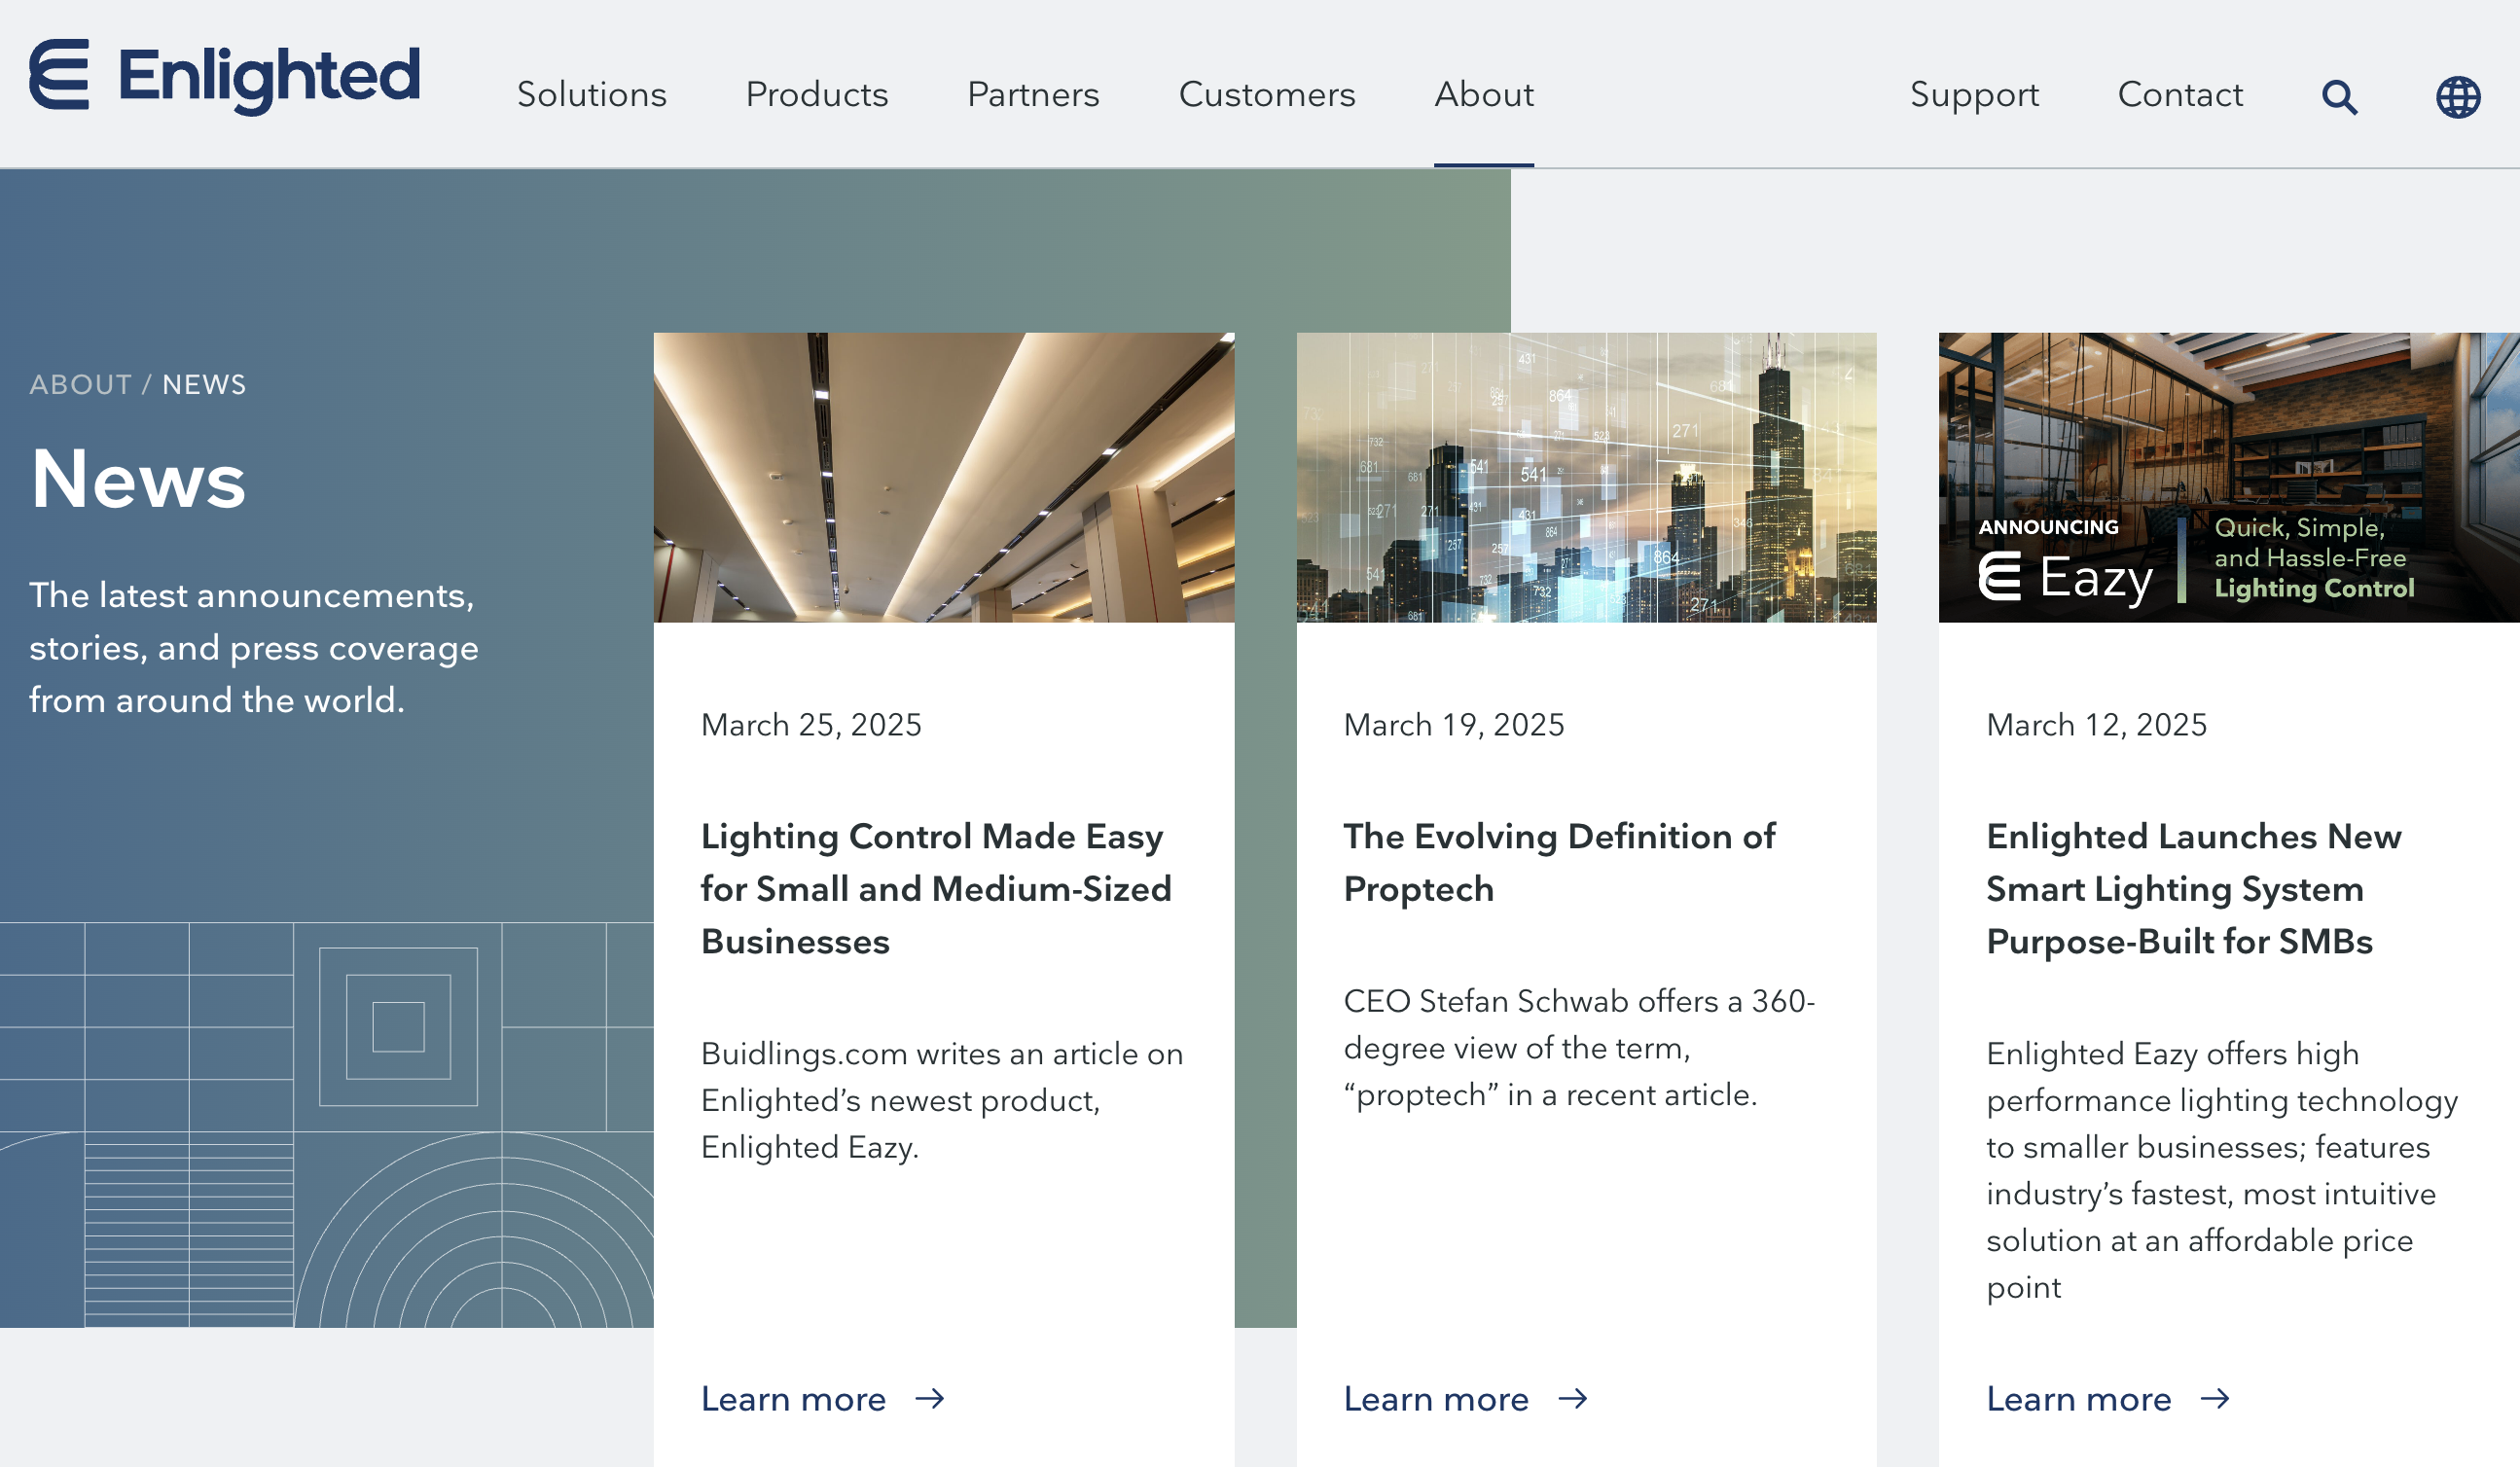
Task: Click Learn more under March 25 article
Action: (x=793, y=1398)
